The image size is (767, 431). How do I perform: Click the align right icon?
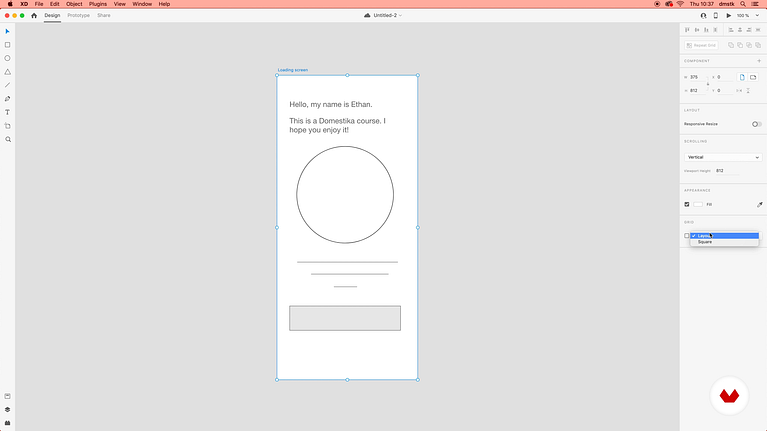749,30
